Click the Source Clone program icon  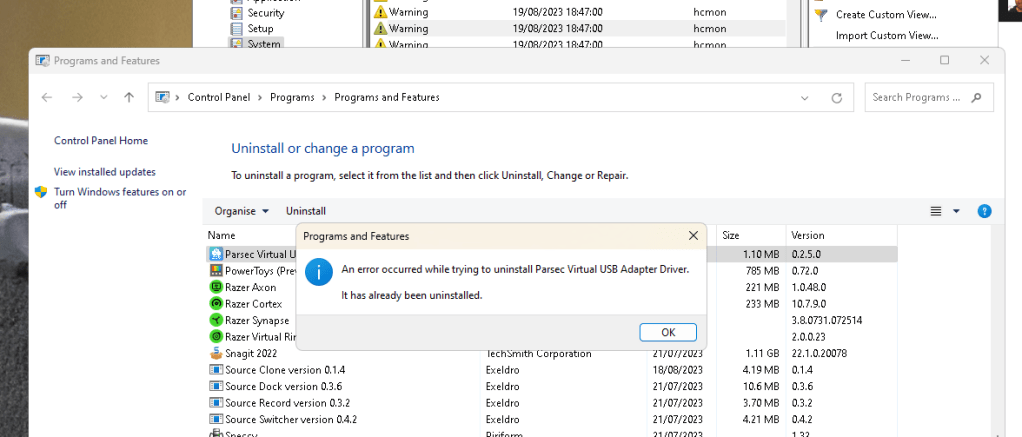click(216, 370)
